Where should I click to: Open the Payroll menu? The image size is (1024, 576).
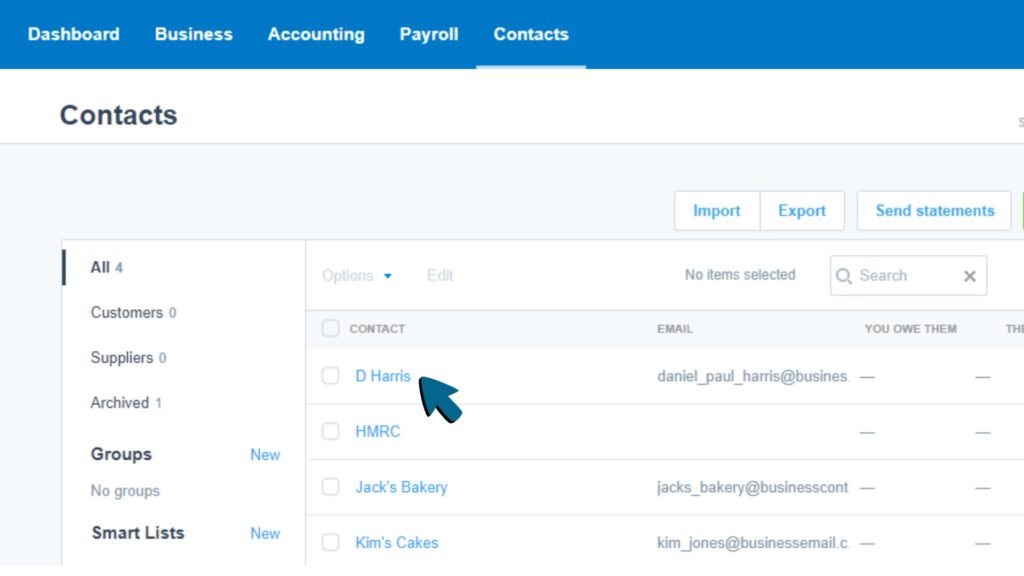point(429,34)
